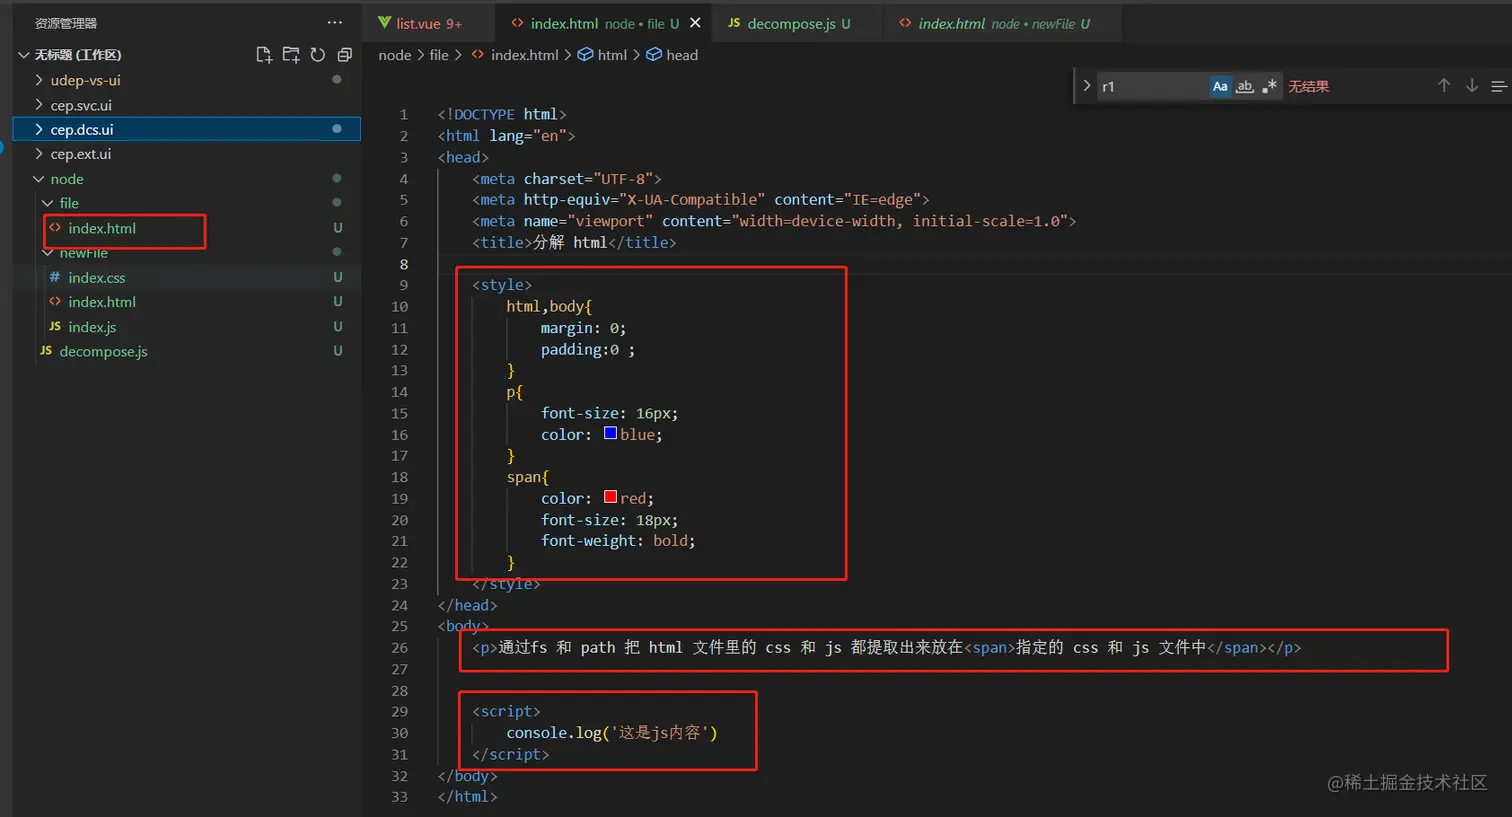Click line number 8 in the gutter
1512x817 pixels.
[x=404, y=264]
